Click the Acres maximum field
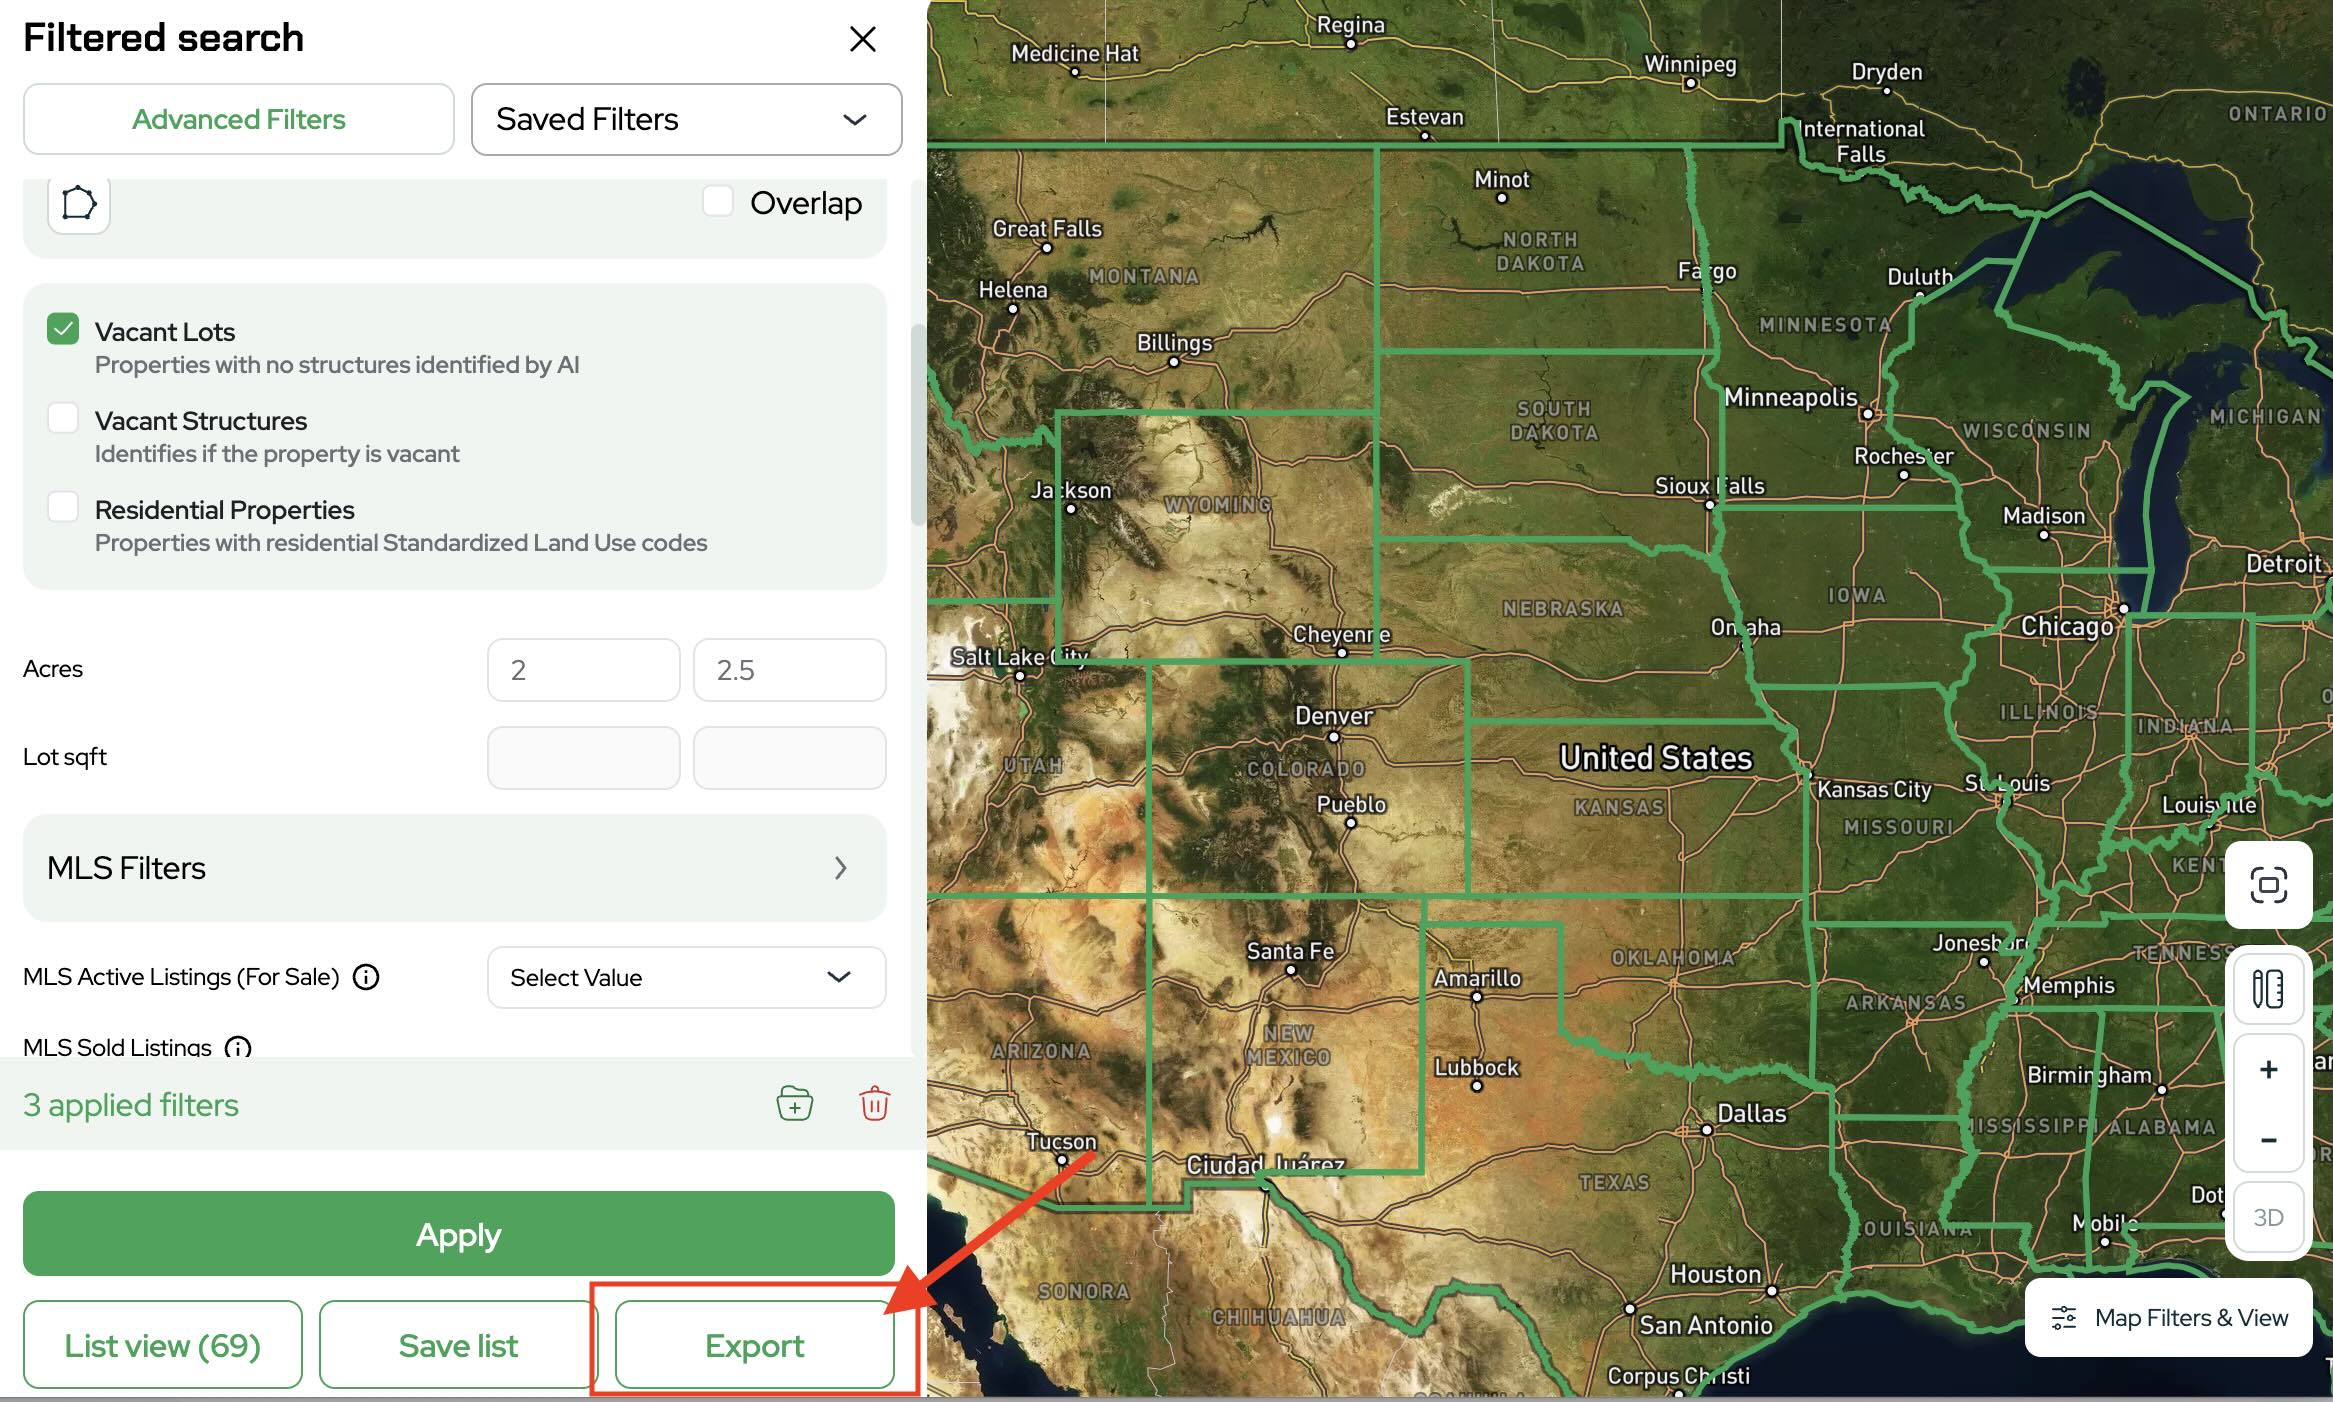Image resolution: width=2333 pixels, height=1402 pixels. [x=790, y=670]
